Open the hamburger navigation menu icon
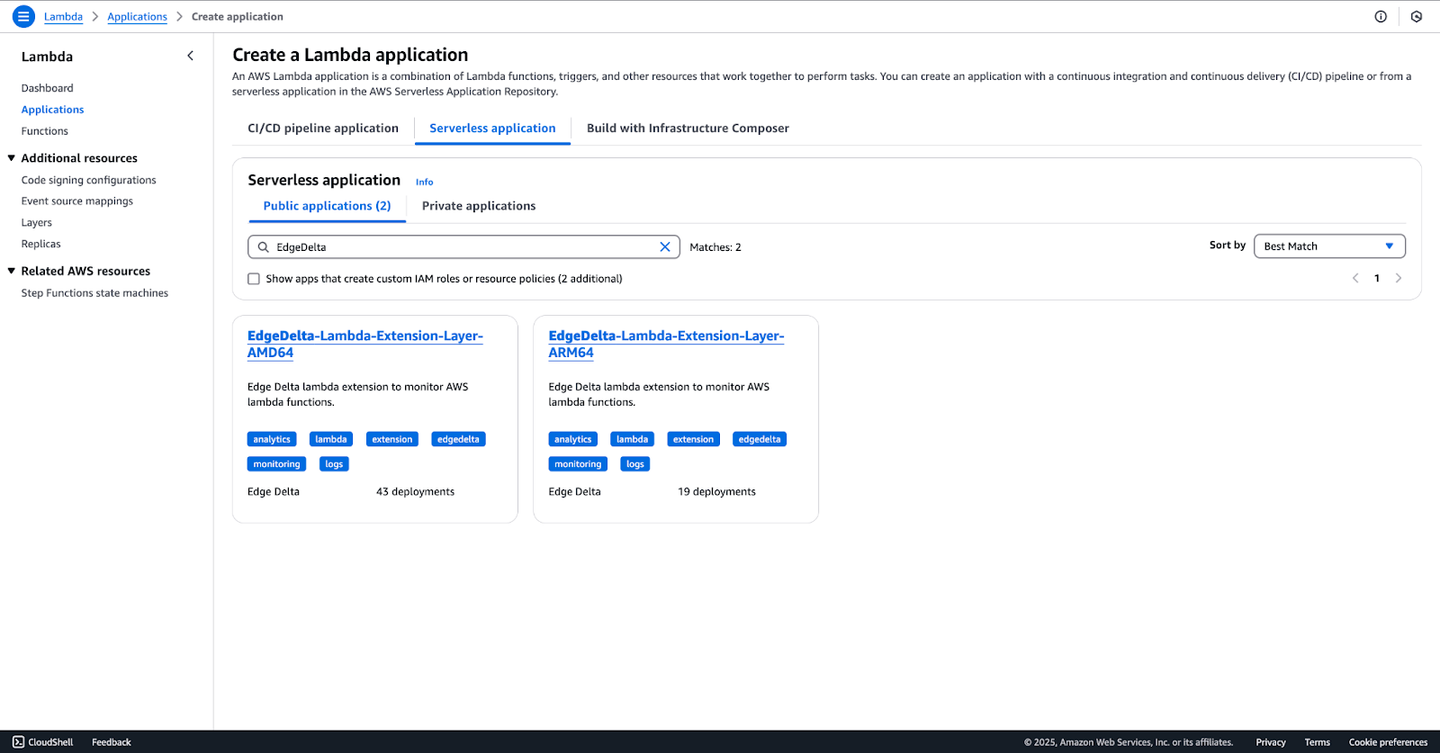This screenshot has width=1440, height=753. (x=23, y=17)
